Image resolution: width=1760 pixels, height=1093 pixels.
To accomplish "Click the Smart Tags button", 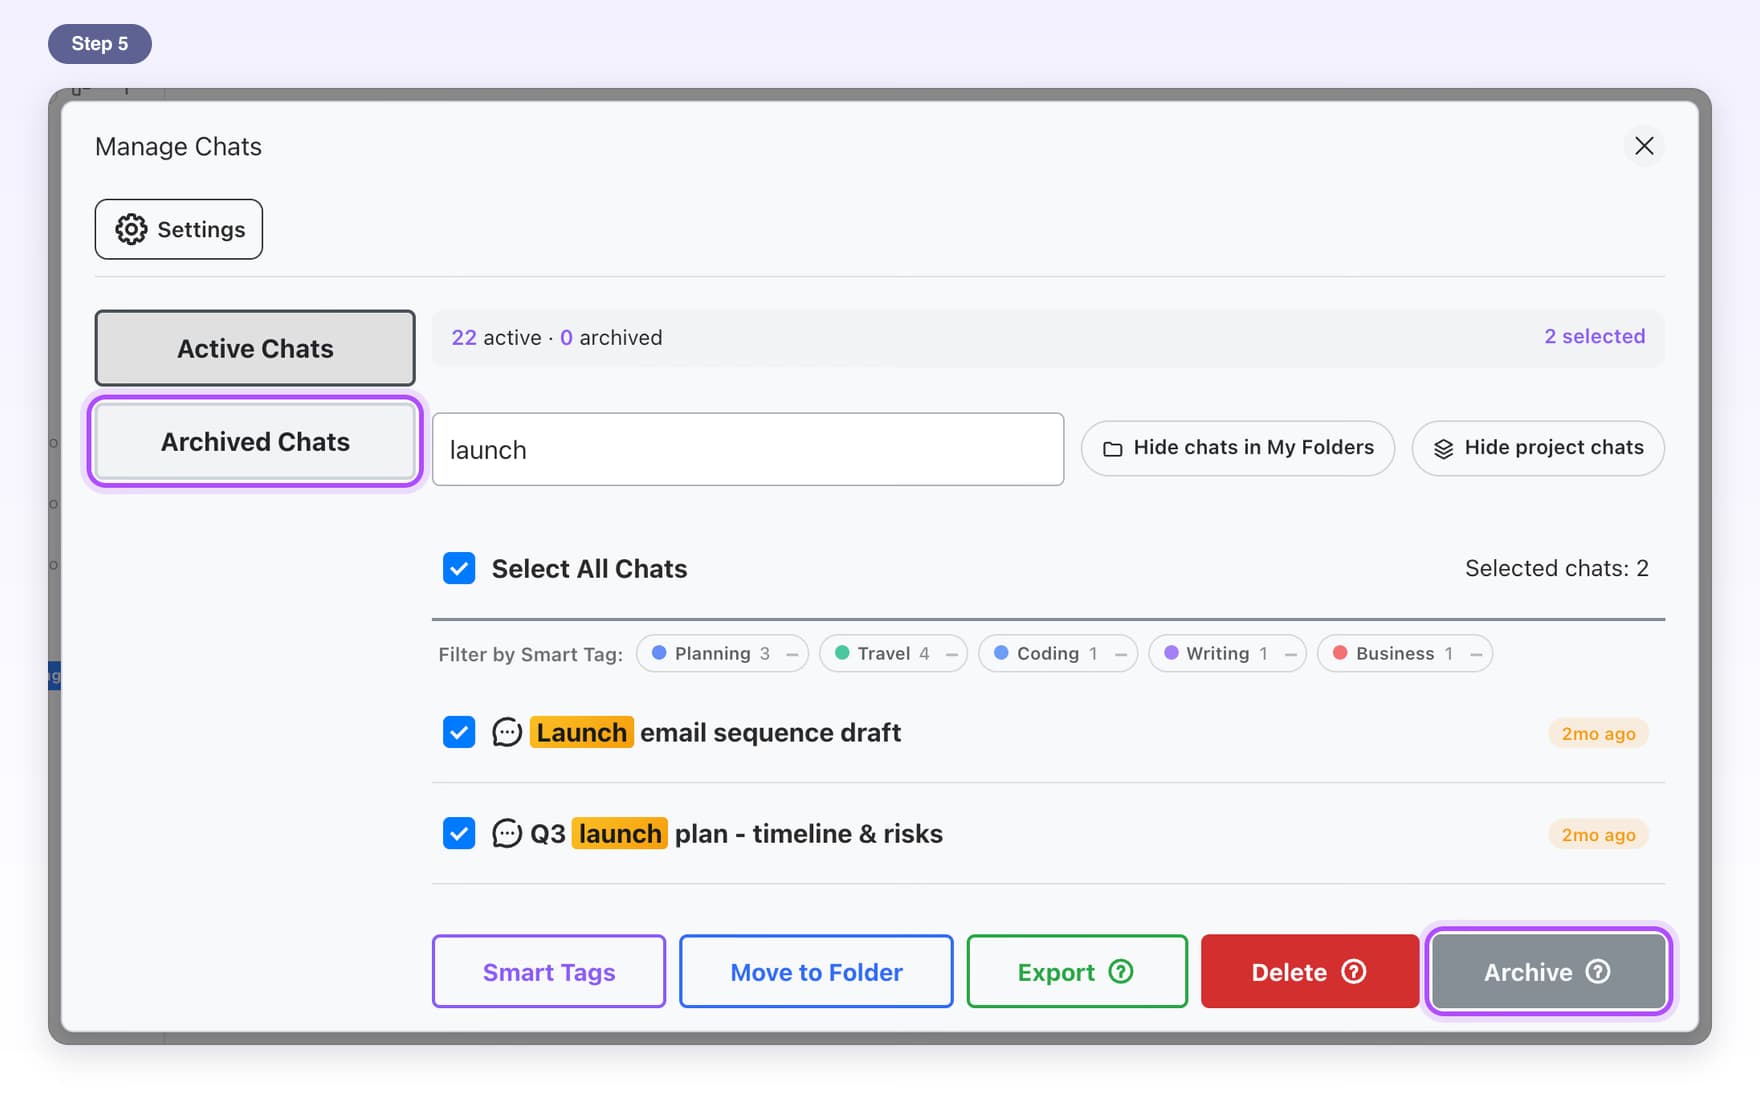I will pyautogui.click(x=549, y=972).
